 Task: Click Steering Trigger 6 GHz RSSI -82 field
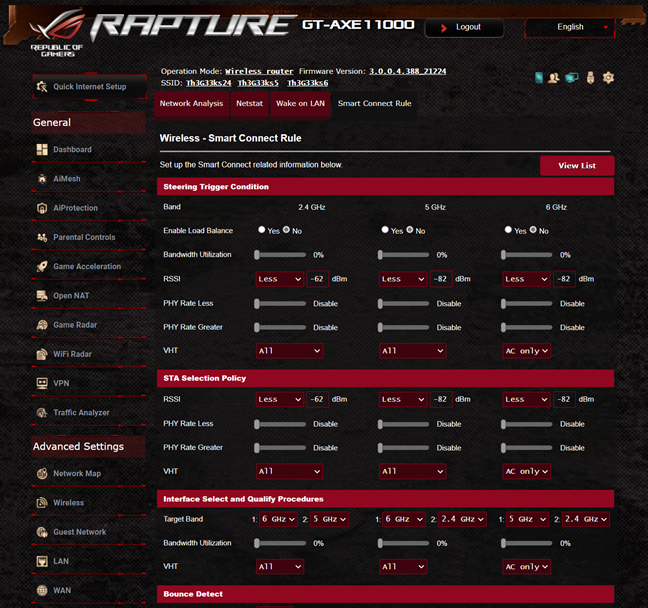[564, 279]
